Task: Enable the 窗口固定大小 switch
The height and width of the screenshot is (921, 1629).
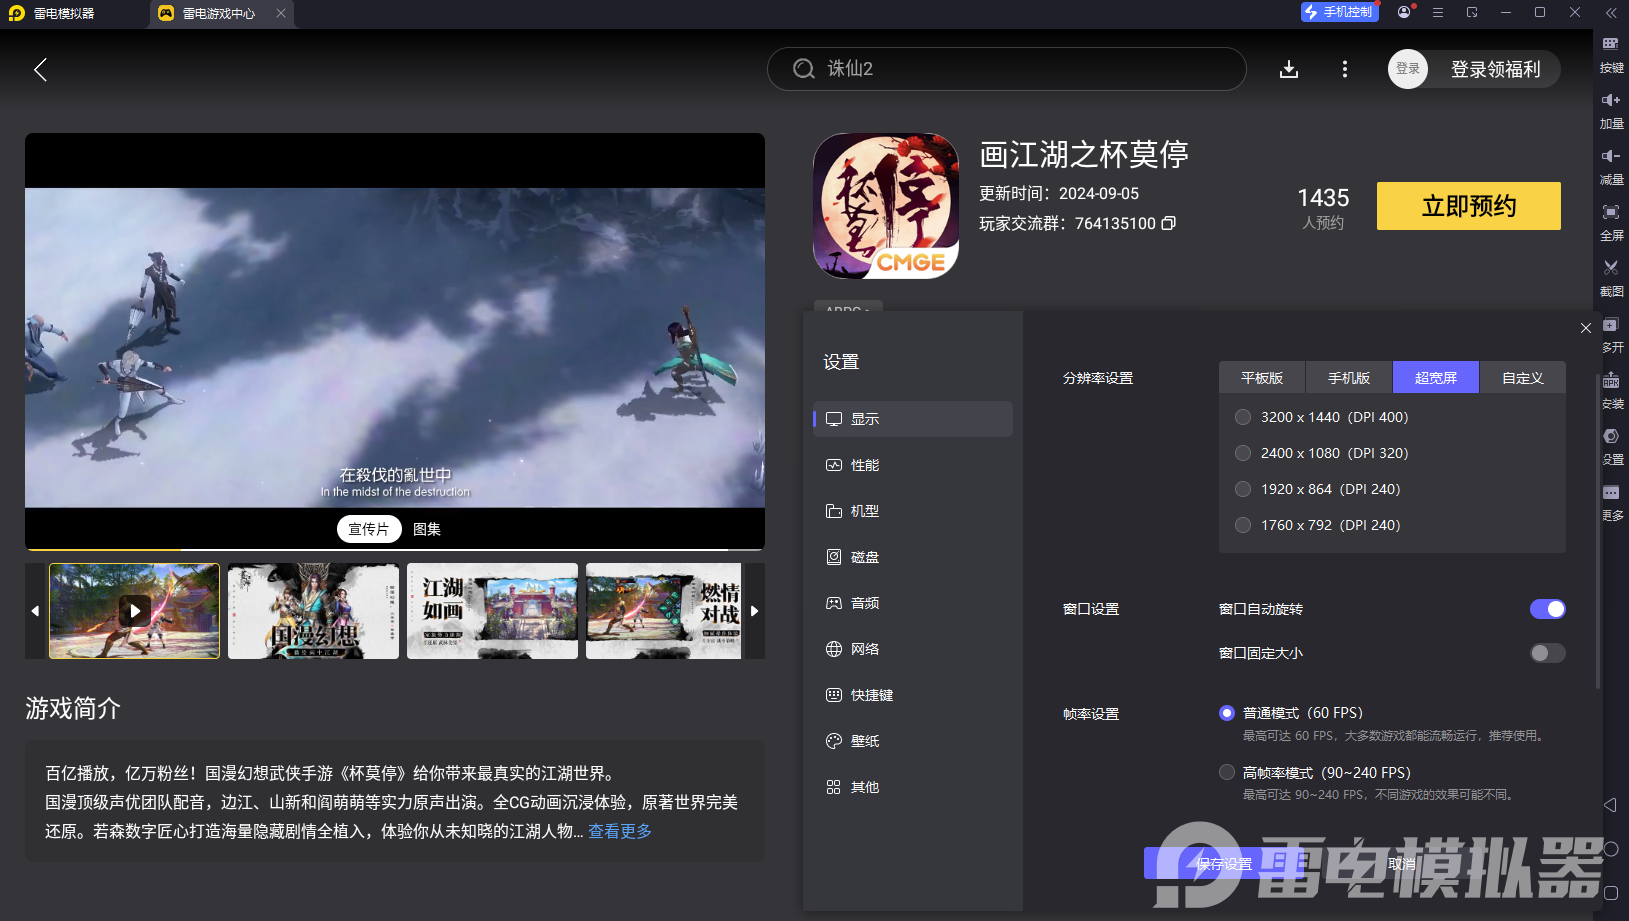Action: (x=1547, y=653)
